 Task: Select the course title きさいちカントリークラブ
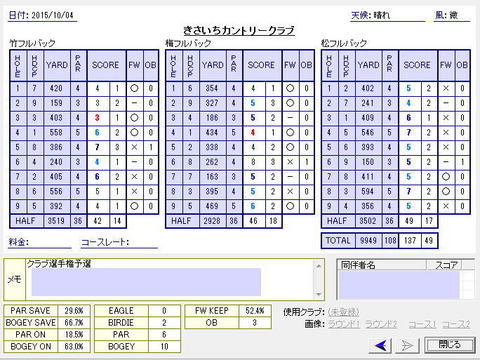point(239,31)
